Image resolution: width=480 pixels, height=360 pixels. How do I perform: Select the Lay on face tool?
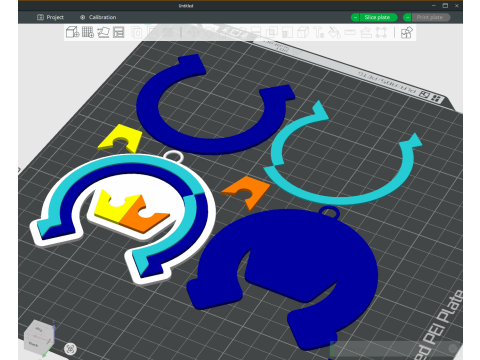(240, 32)
